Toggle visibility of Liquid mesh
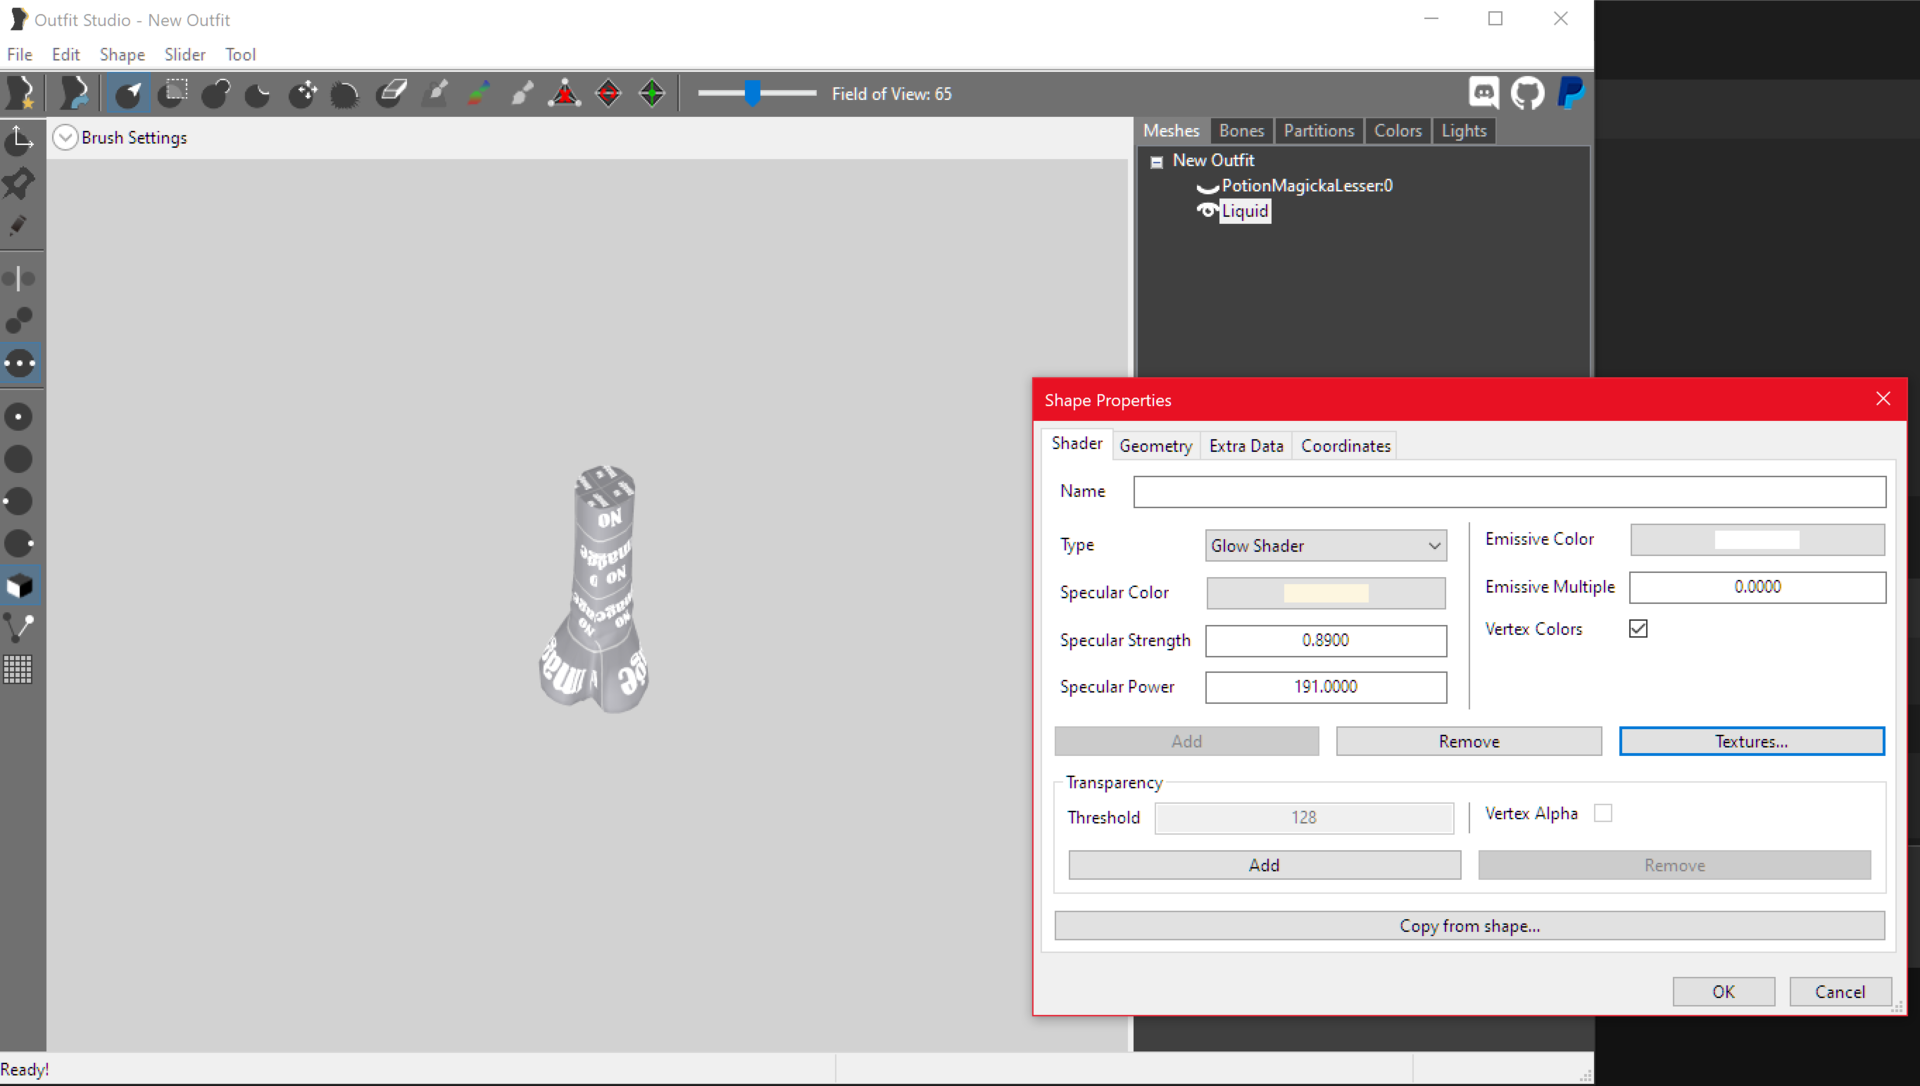Image resolution: width=1920 pixels, height=1086 pixels. pyautogui.click(x=1208, y=211)
